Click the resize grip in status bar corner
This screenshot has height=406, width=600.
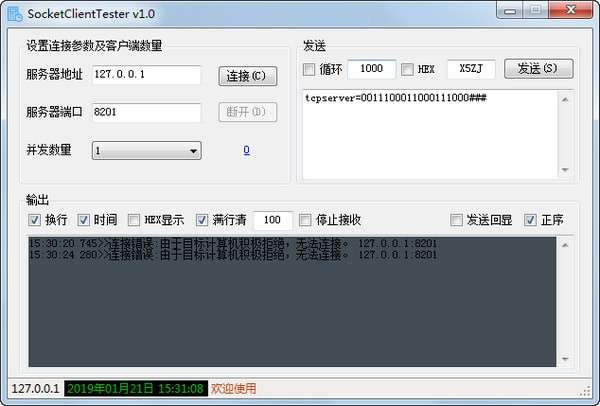click(585, 391)
